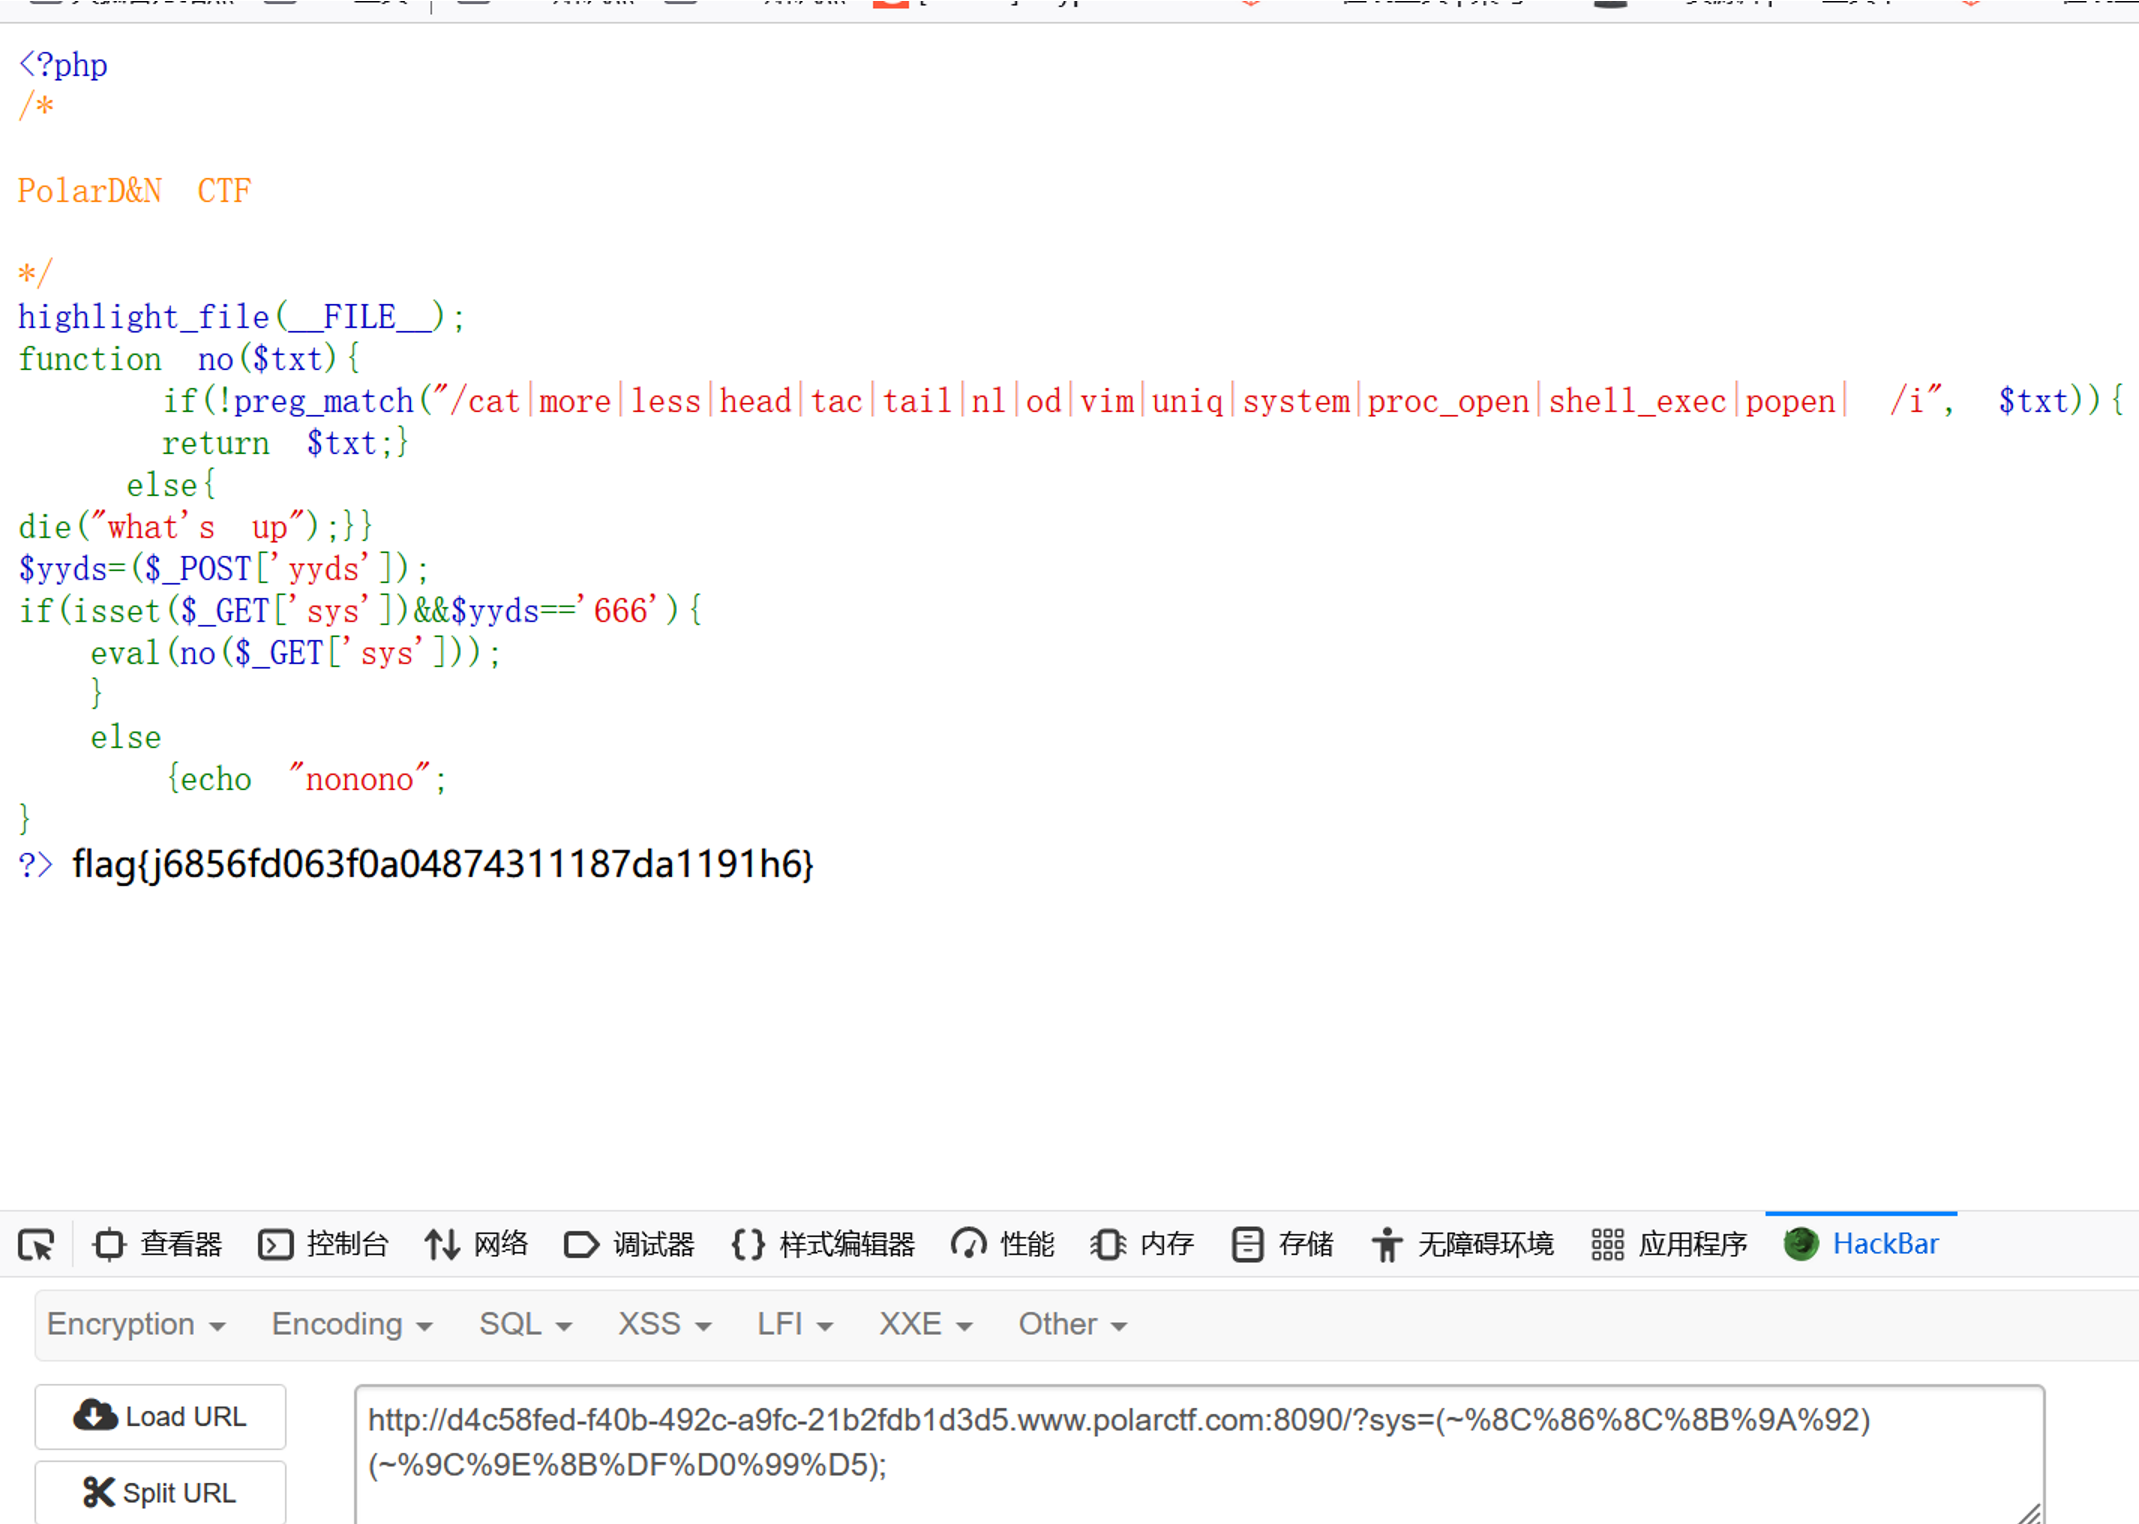Open the Accessibility (无障碍环境) panel
This screenshot has width=2139, height=1524.
point(1462,1244)
